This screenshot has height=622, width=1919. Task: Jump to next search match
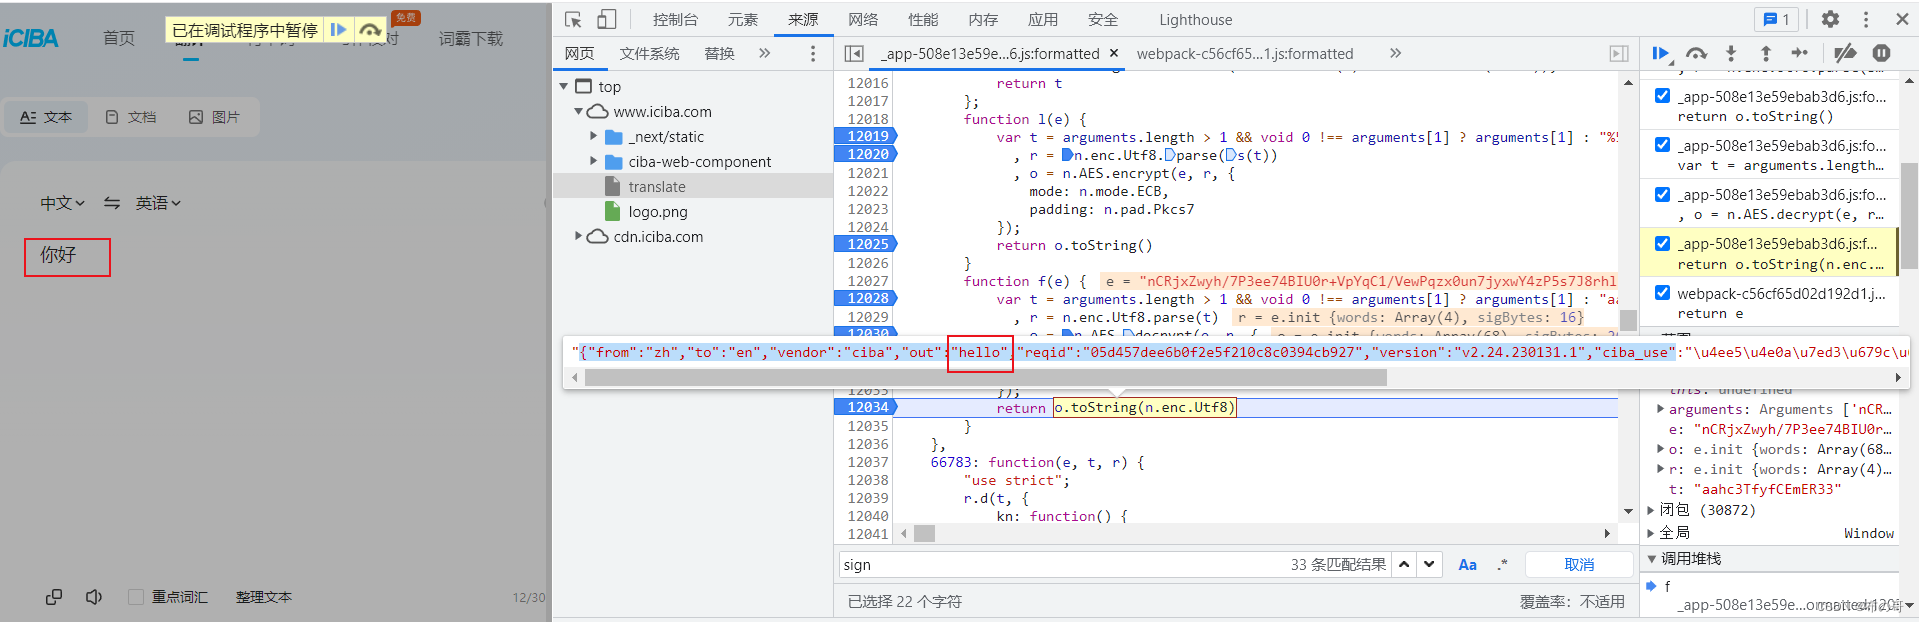coord(1430,564)
